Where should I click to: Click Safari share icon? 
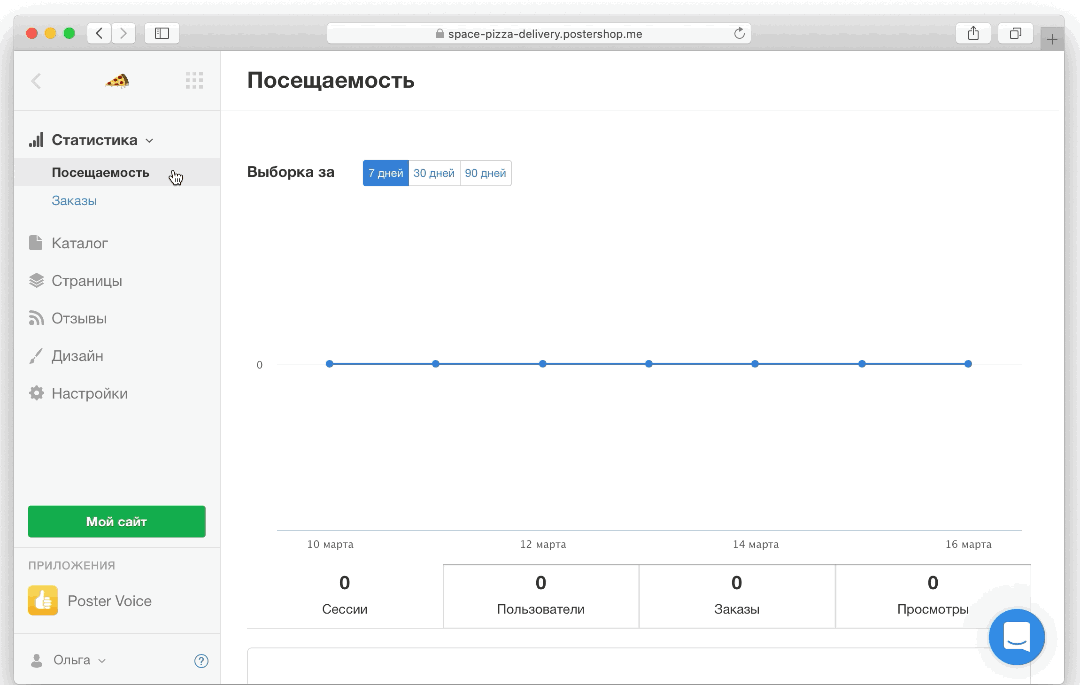pos(973,33)
